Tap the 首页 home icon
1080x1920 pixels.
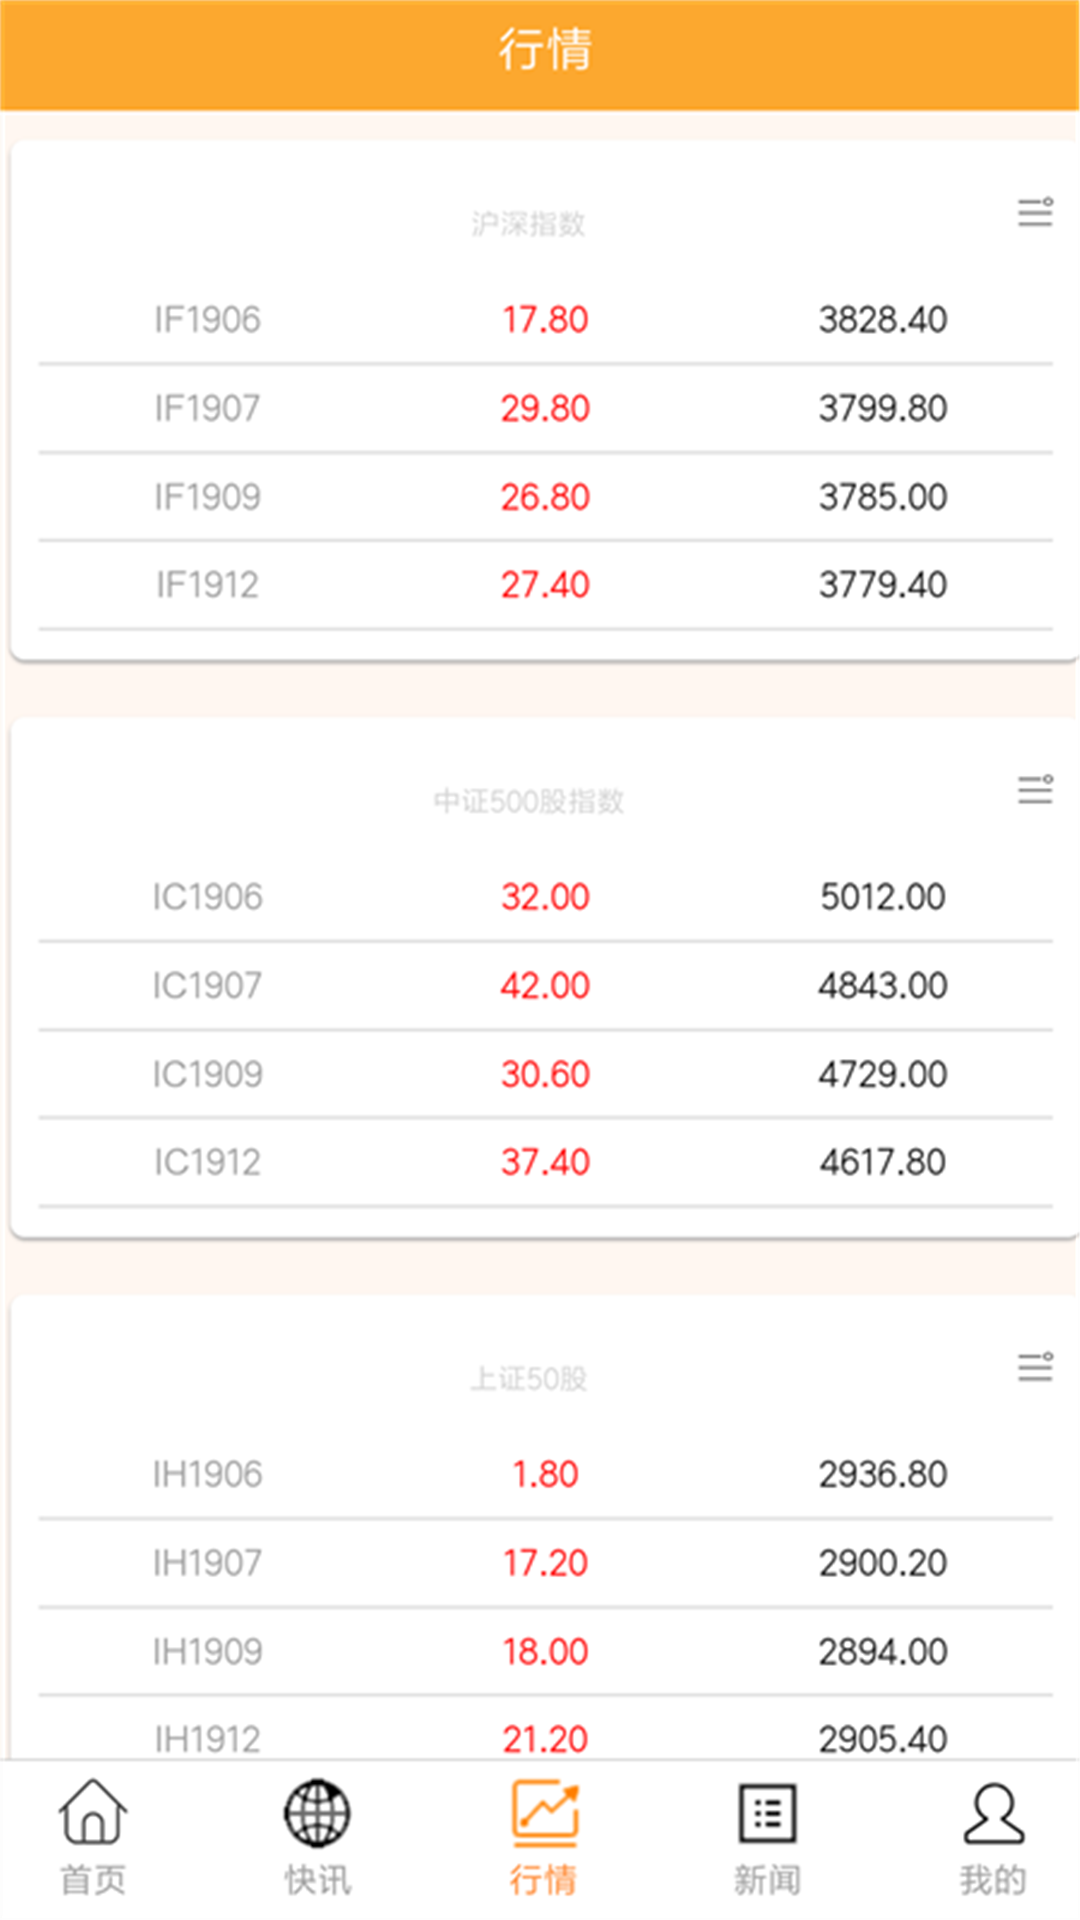pyautogui.click(x=93, y=1815)
